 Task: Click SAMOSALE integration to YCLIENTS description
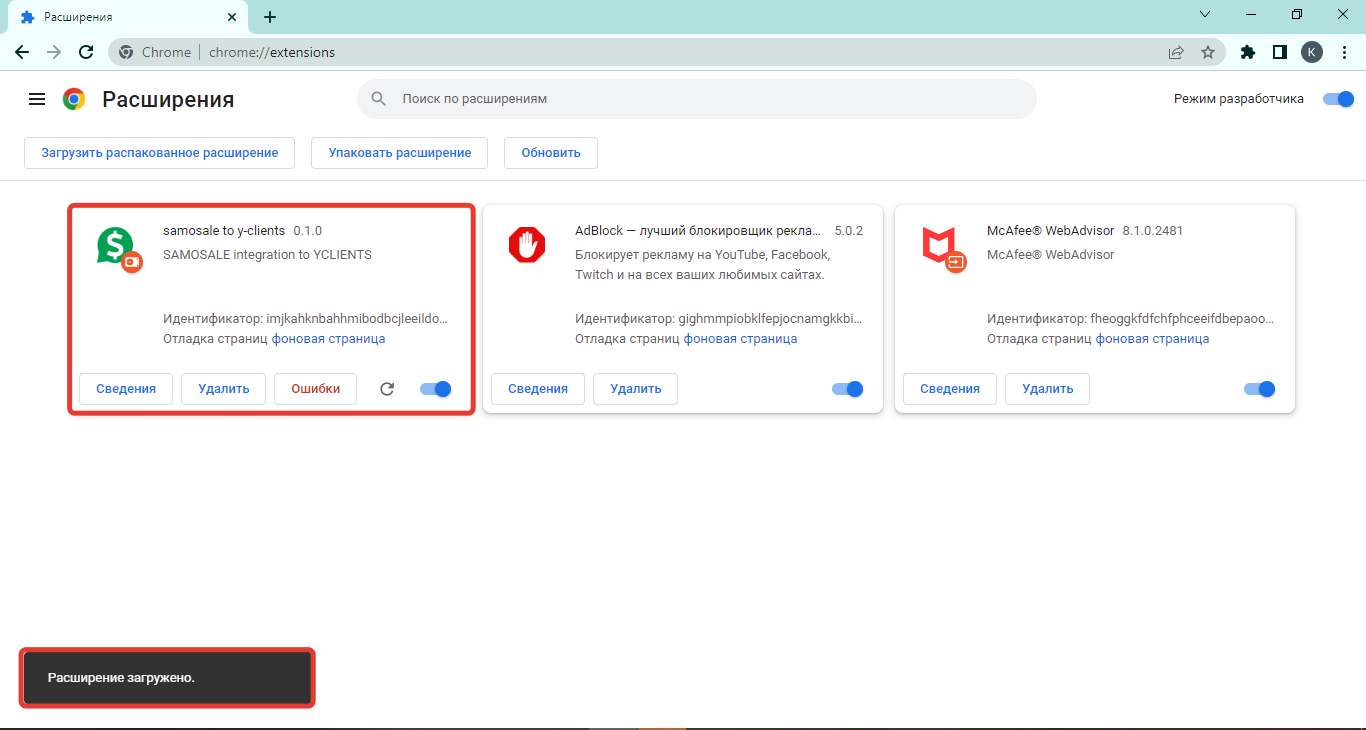pyautogui.click(x=267, y=255)
